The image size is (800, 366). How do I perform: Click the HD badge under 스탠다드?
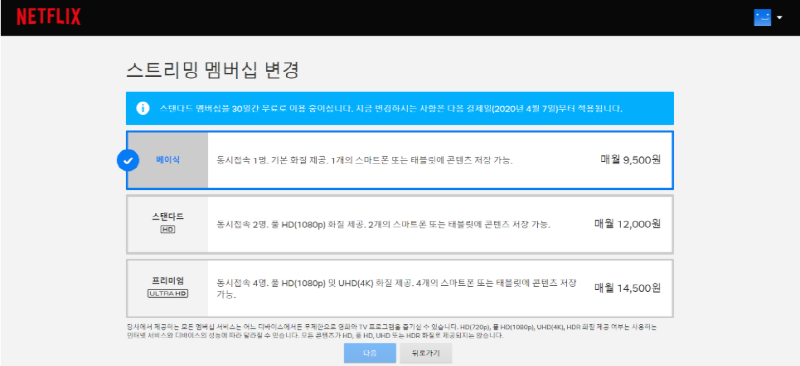(167, 230)
